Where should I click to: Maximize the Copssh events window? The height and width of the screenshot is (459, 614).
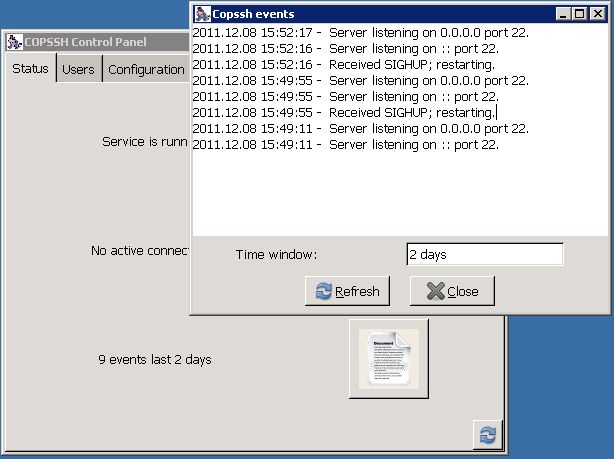[579, 14]
